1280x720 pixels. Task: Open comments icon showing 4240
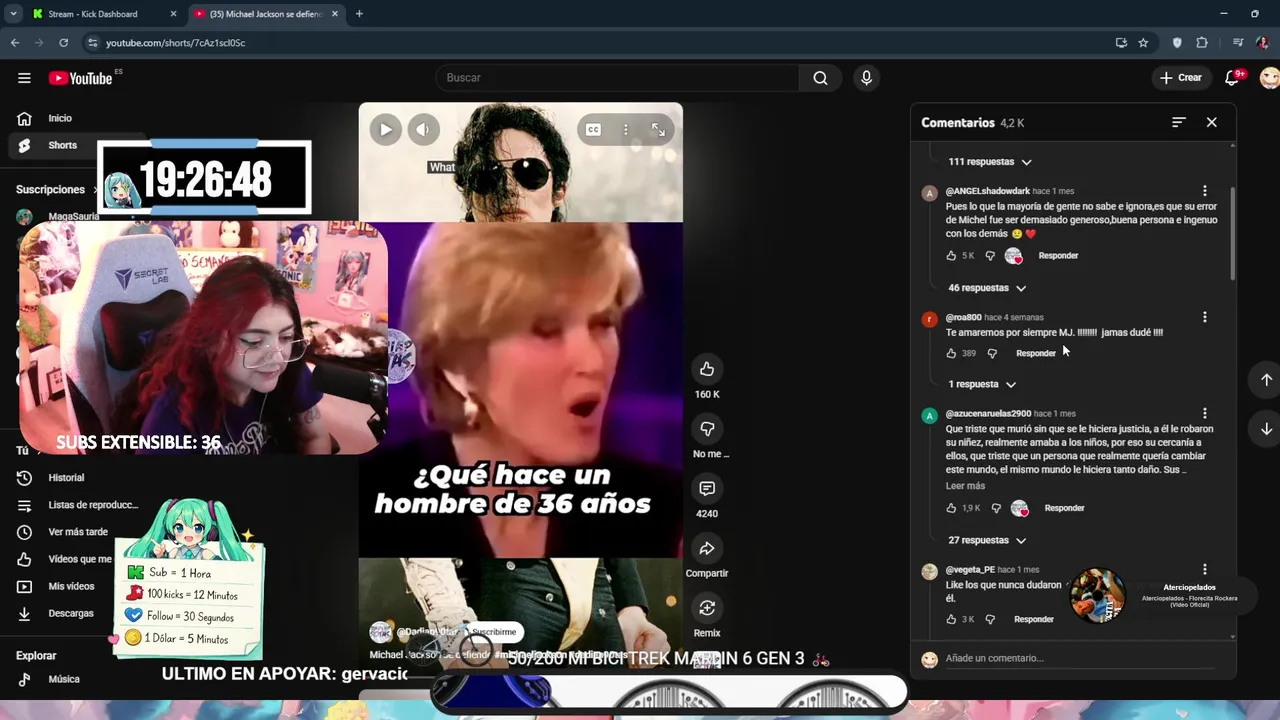click(707, 488)
